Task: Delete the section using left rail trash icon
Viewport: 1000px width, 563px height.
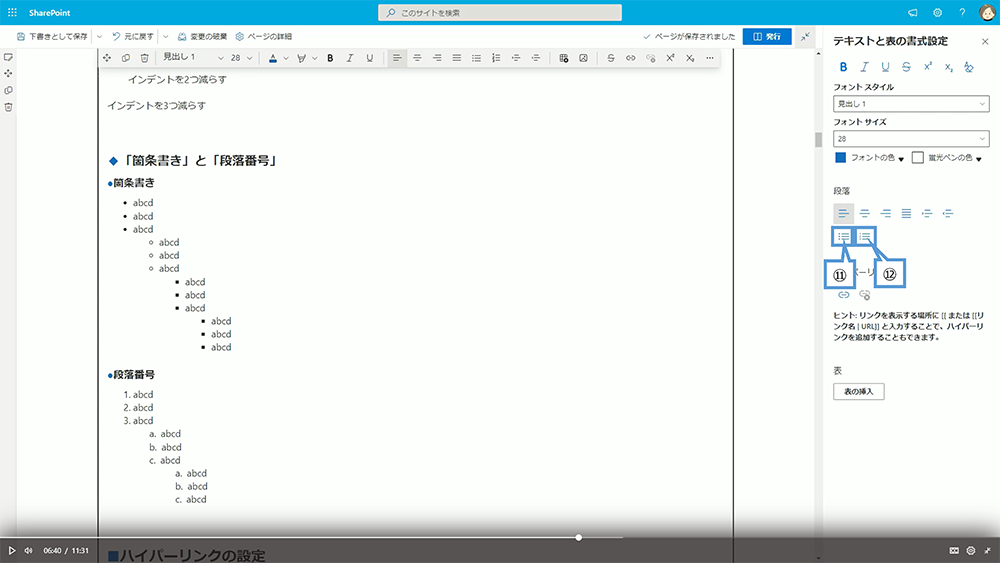Action: coord(8,107)
